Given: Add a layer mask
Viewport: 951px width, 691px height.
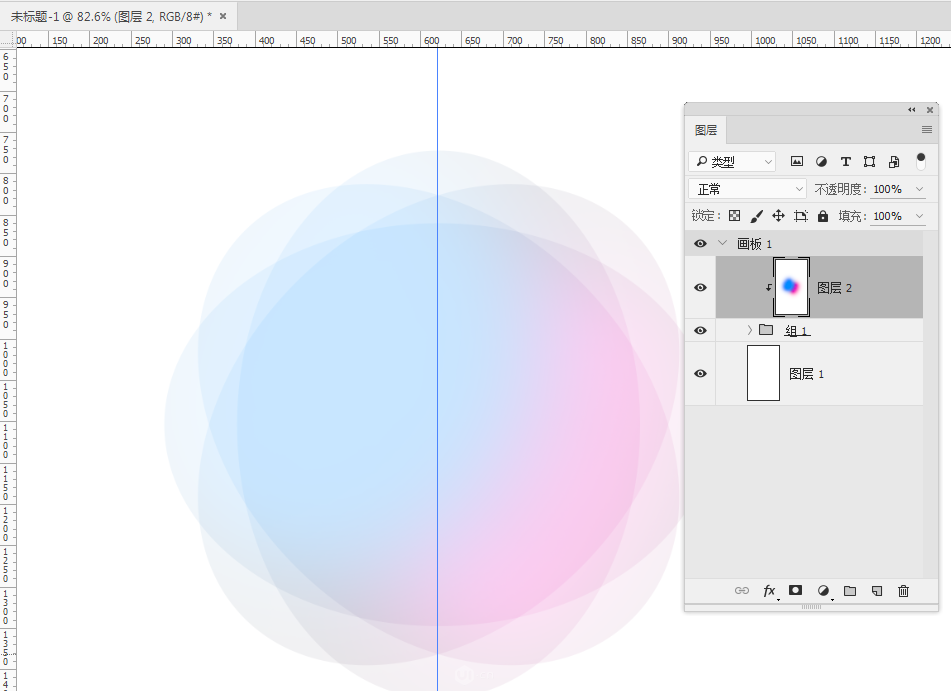Looking at the screenshot, I should click(796, 591).
